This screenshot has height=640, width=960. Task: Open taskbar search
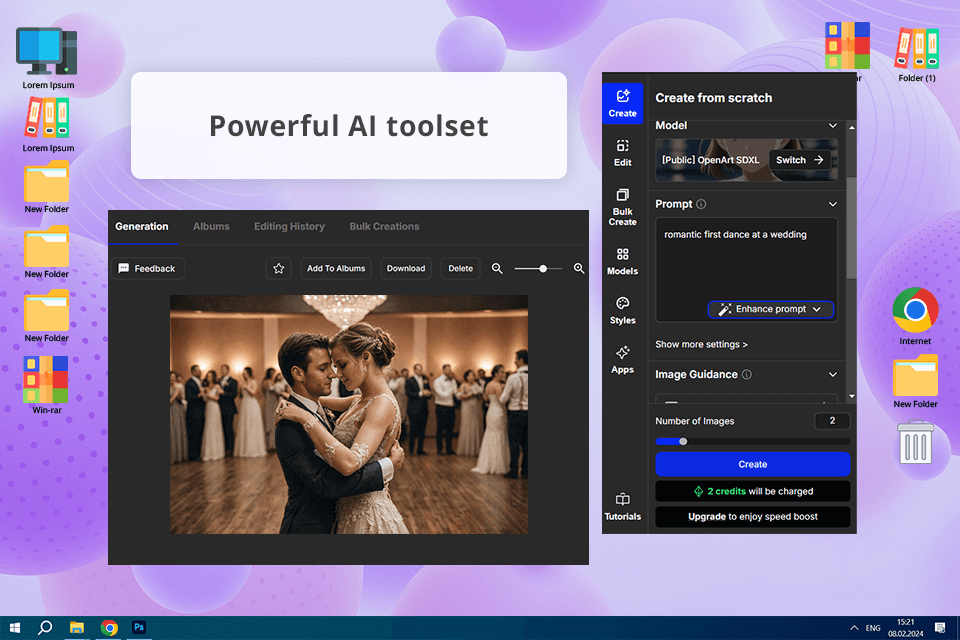(x=45, y=628)
